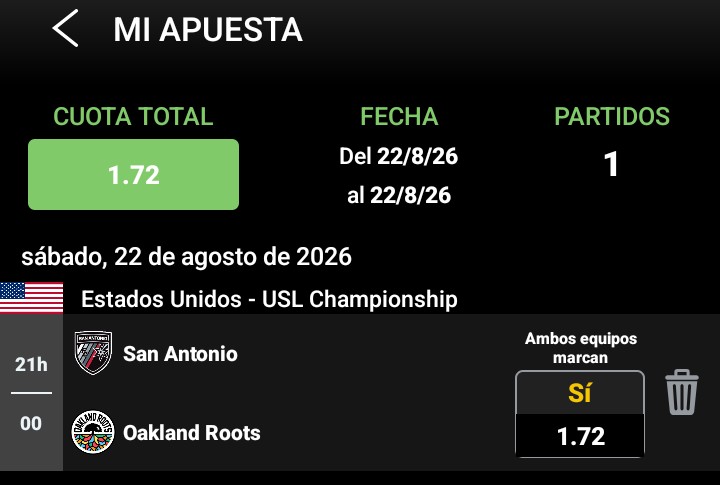Image resolution: width=720 pixels, height=485 pixels.
Task: Tap the green 1.72 total odds box
Action: pos(133,175)
